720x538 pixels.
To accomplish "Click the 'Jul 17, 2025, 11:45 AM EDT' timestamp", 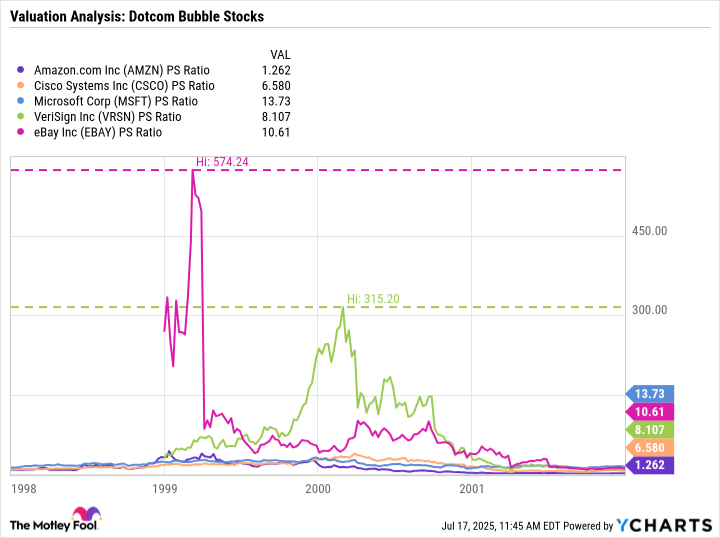I will tap(501, 526).
